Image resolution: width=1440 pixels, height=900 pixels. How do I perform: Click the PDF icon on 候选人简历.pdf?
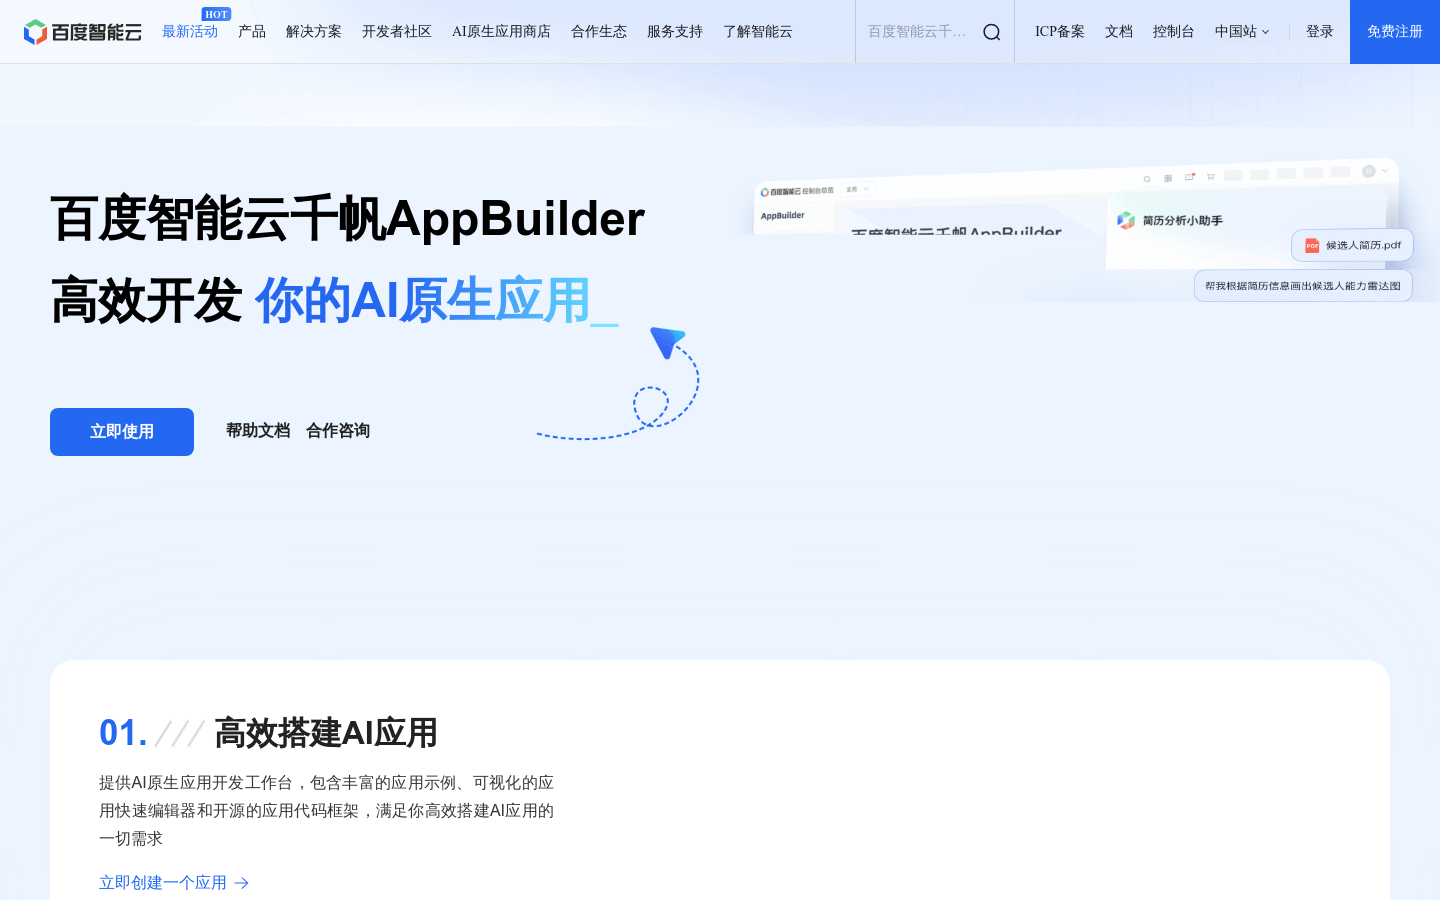[1312, 245]
